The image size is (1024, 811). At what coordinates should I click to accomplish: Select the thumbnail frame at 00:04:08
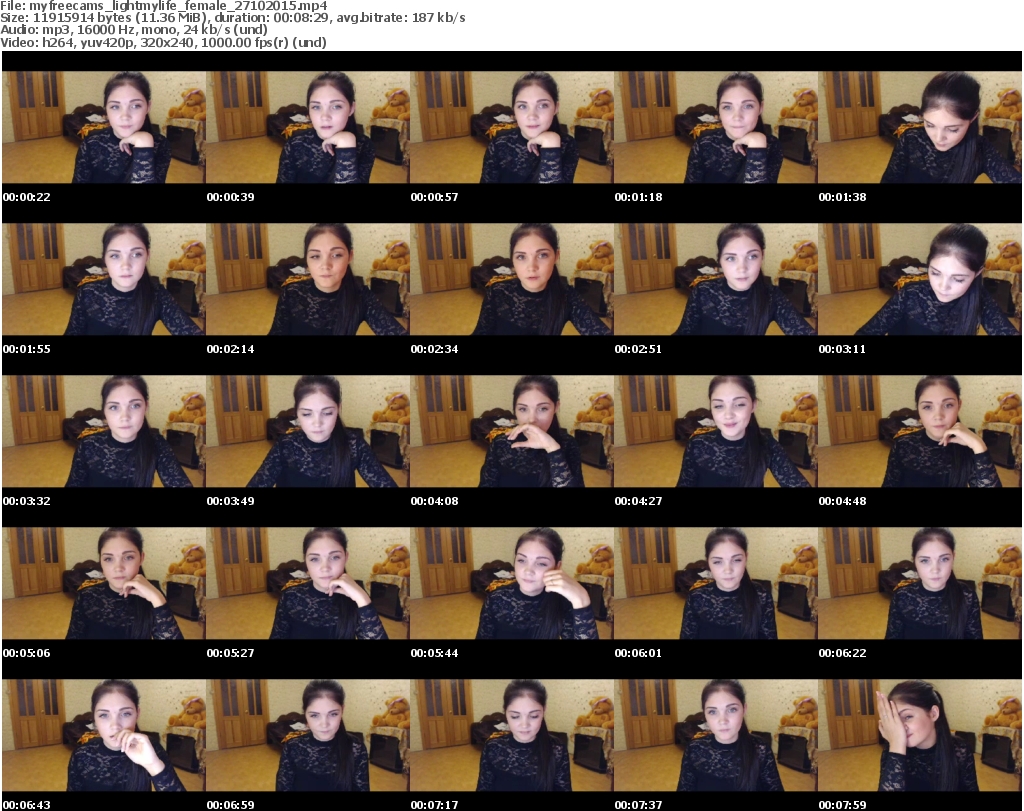512,432
